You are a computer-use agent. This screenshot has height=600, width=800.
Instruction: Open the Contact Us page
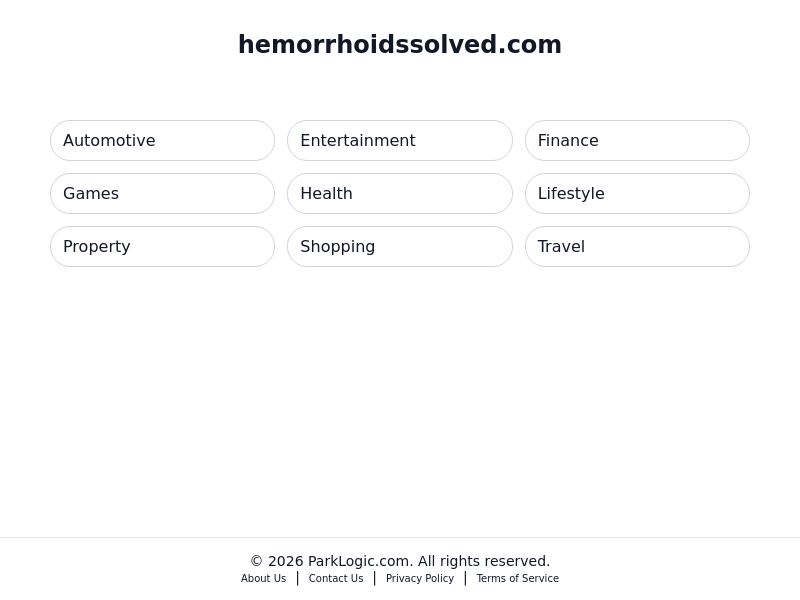(x=336, y=578)
